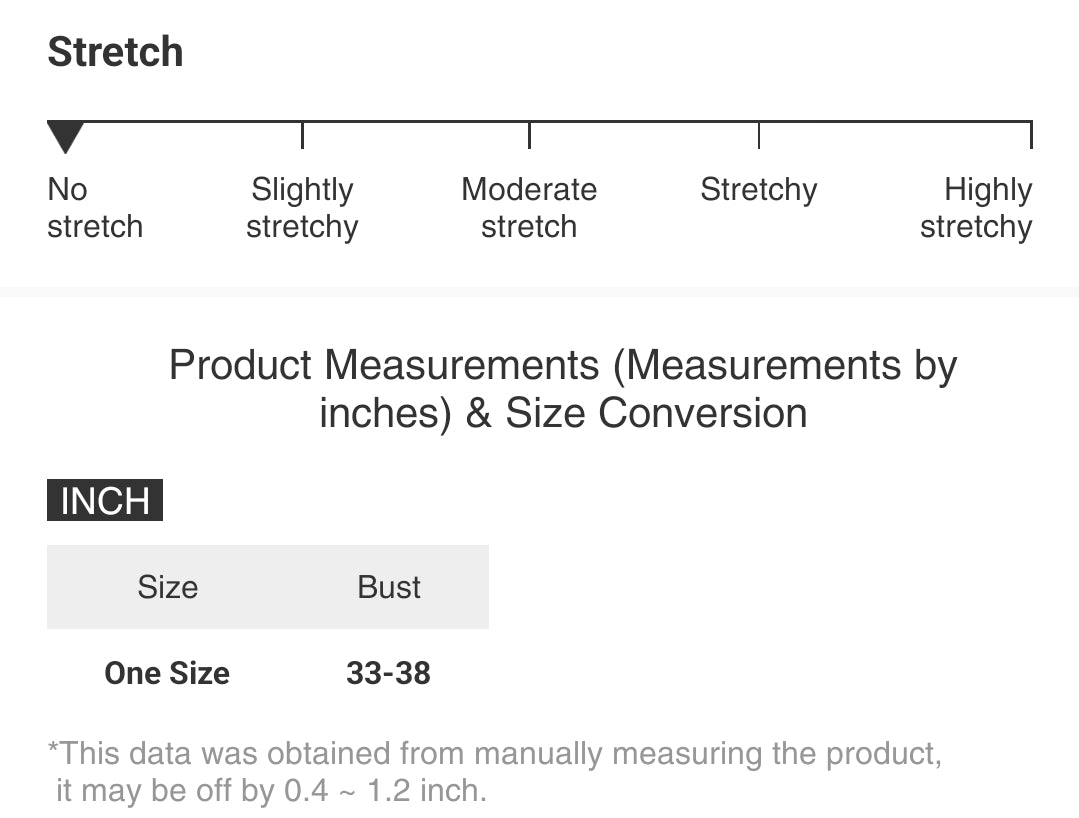Select the 'Highly stretchy' scale label
Viewport: 1079px width, 818px height.
click(x=976, y=208)
